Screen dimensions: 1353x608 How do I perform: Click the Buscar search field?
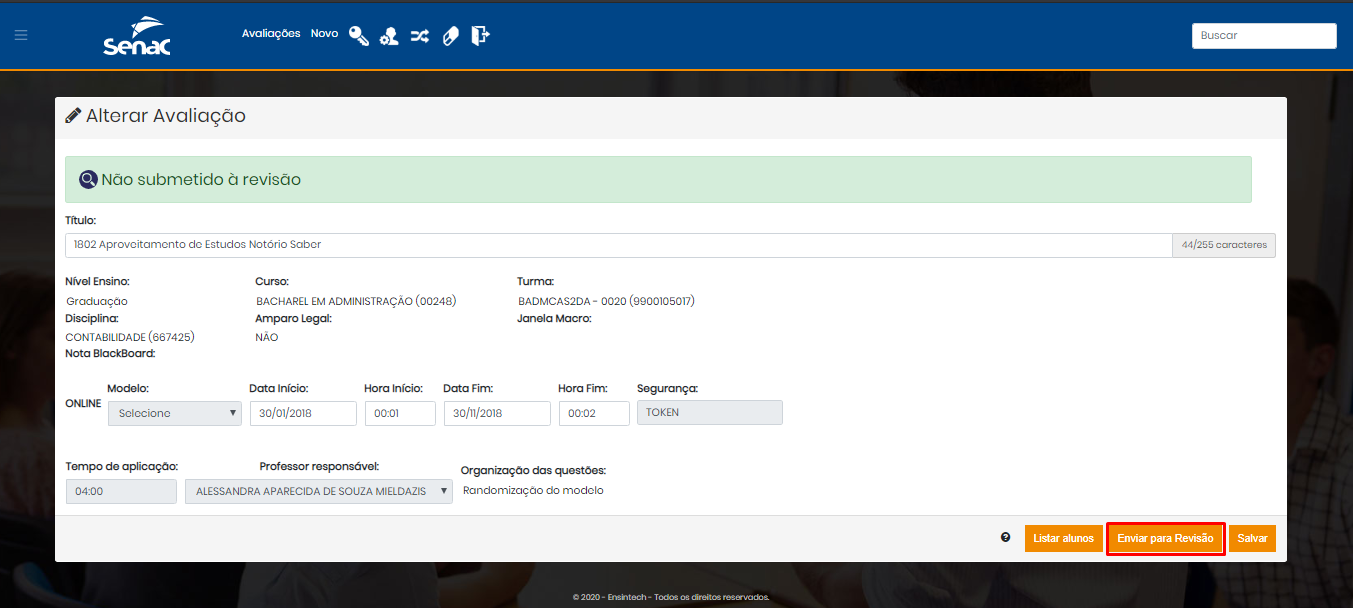[x=1264, y=35]
